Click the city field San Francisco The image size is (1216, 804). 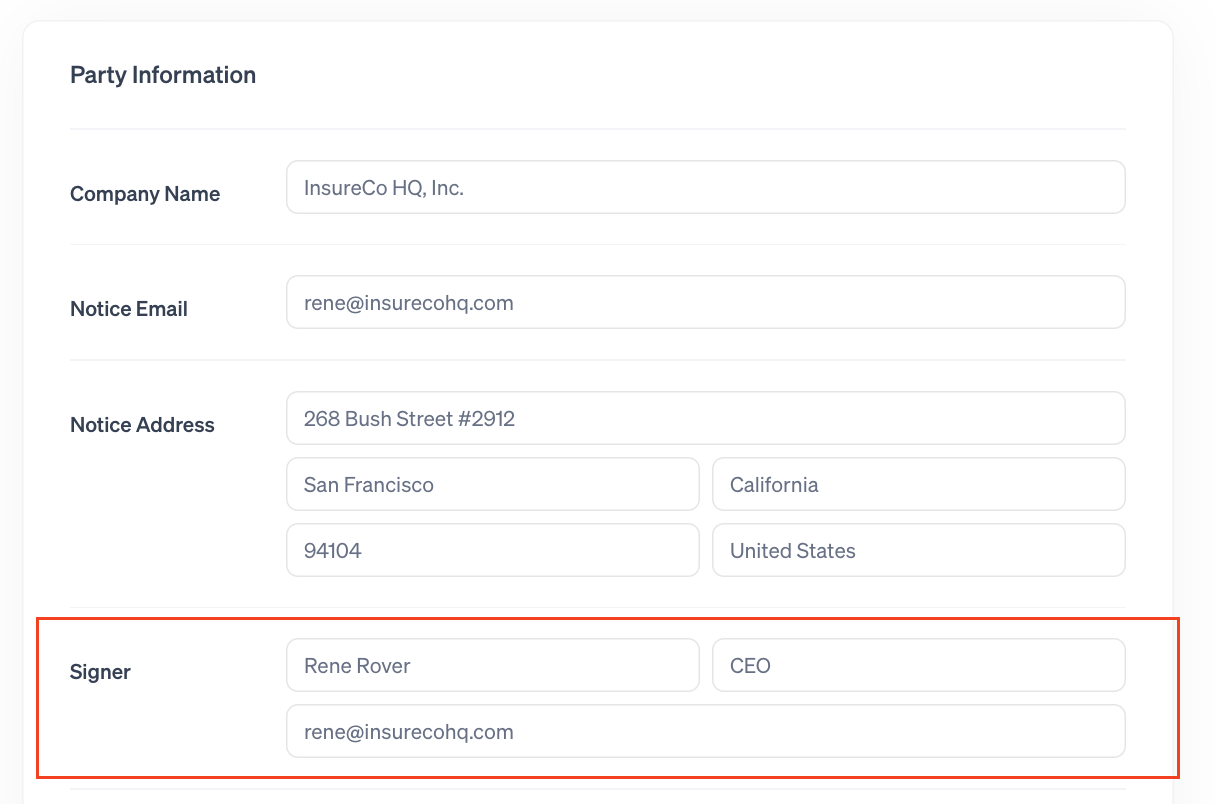493,484
